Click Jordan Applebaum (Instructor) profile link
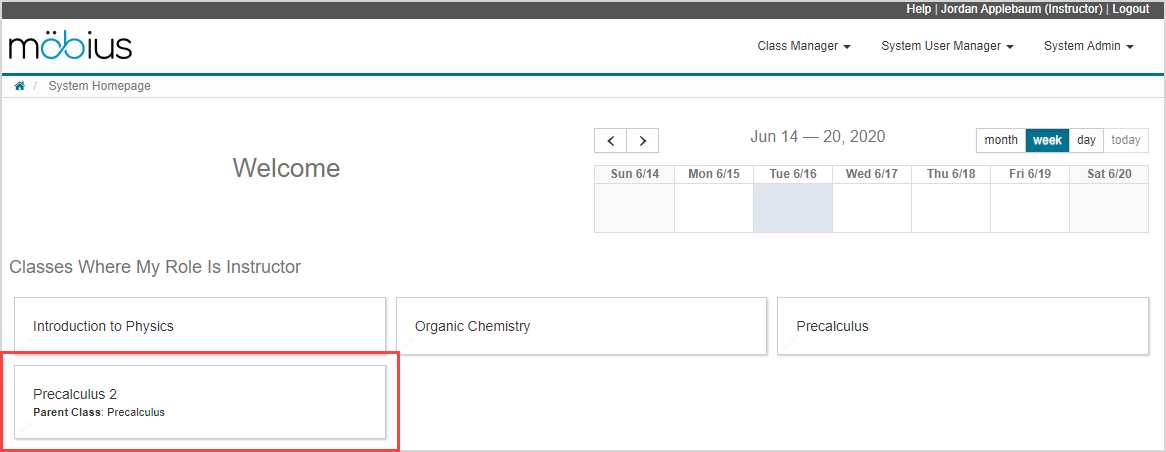Viewport: 1166px width, 452px height. tap(1021, 9)
